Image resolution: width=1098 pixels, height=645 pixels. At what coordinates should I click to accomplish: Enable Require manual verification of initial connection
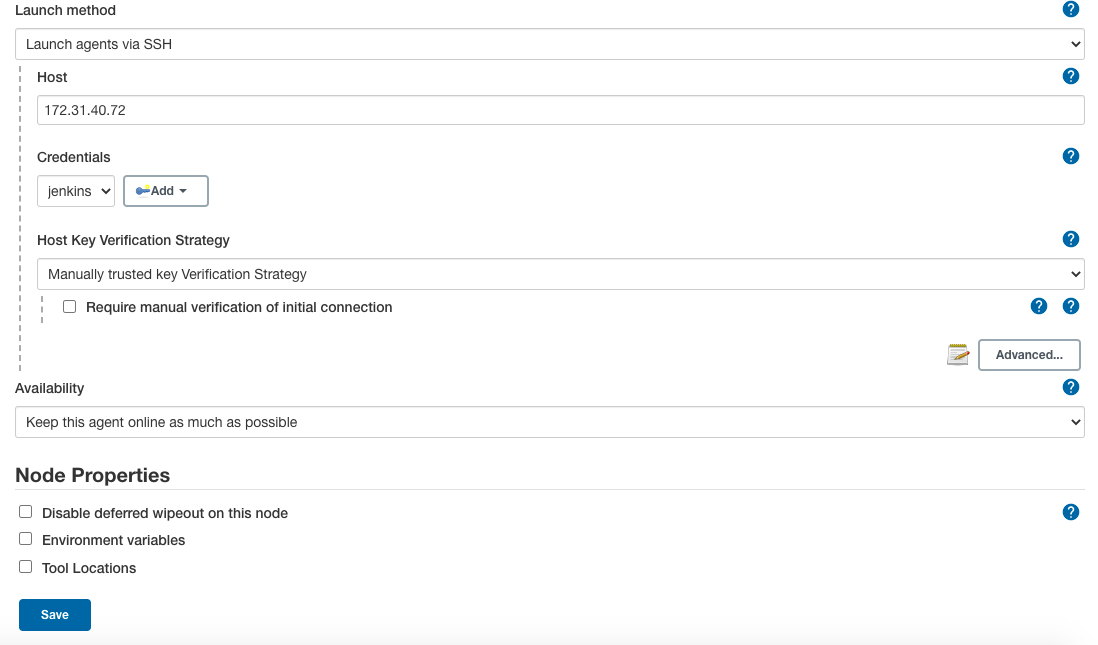click(x=69, y=306)
